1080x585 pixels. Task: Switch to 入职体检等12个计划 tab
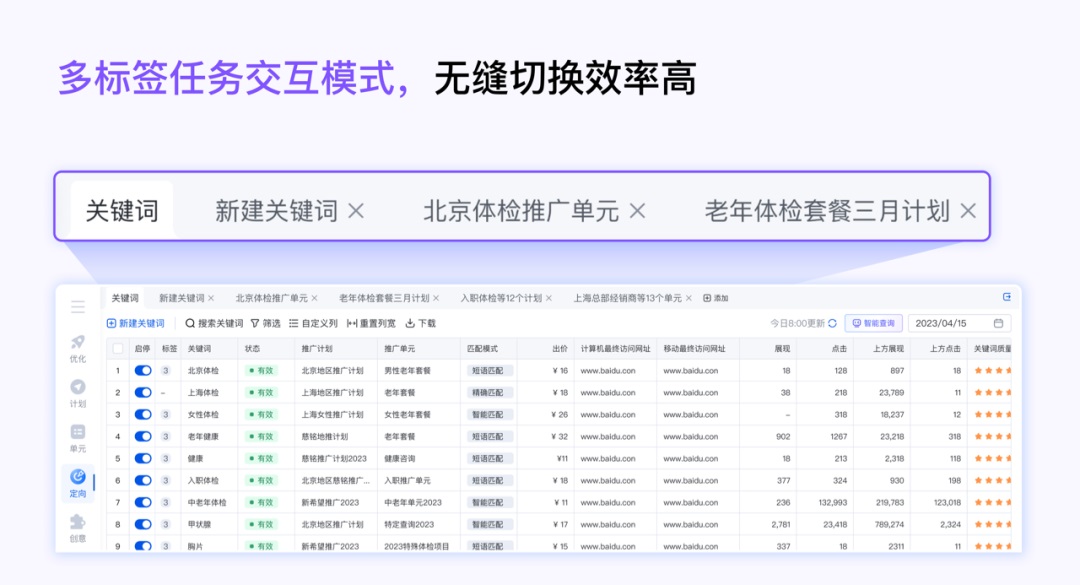(500, 298)
